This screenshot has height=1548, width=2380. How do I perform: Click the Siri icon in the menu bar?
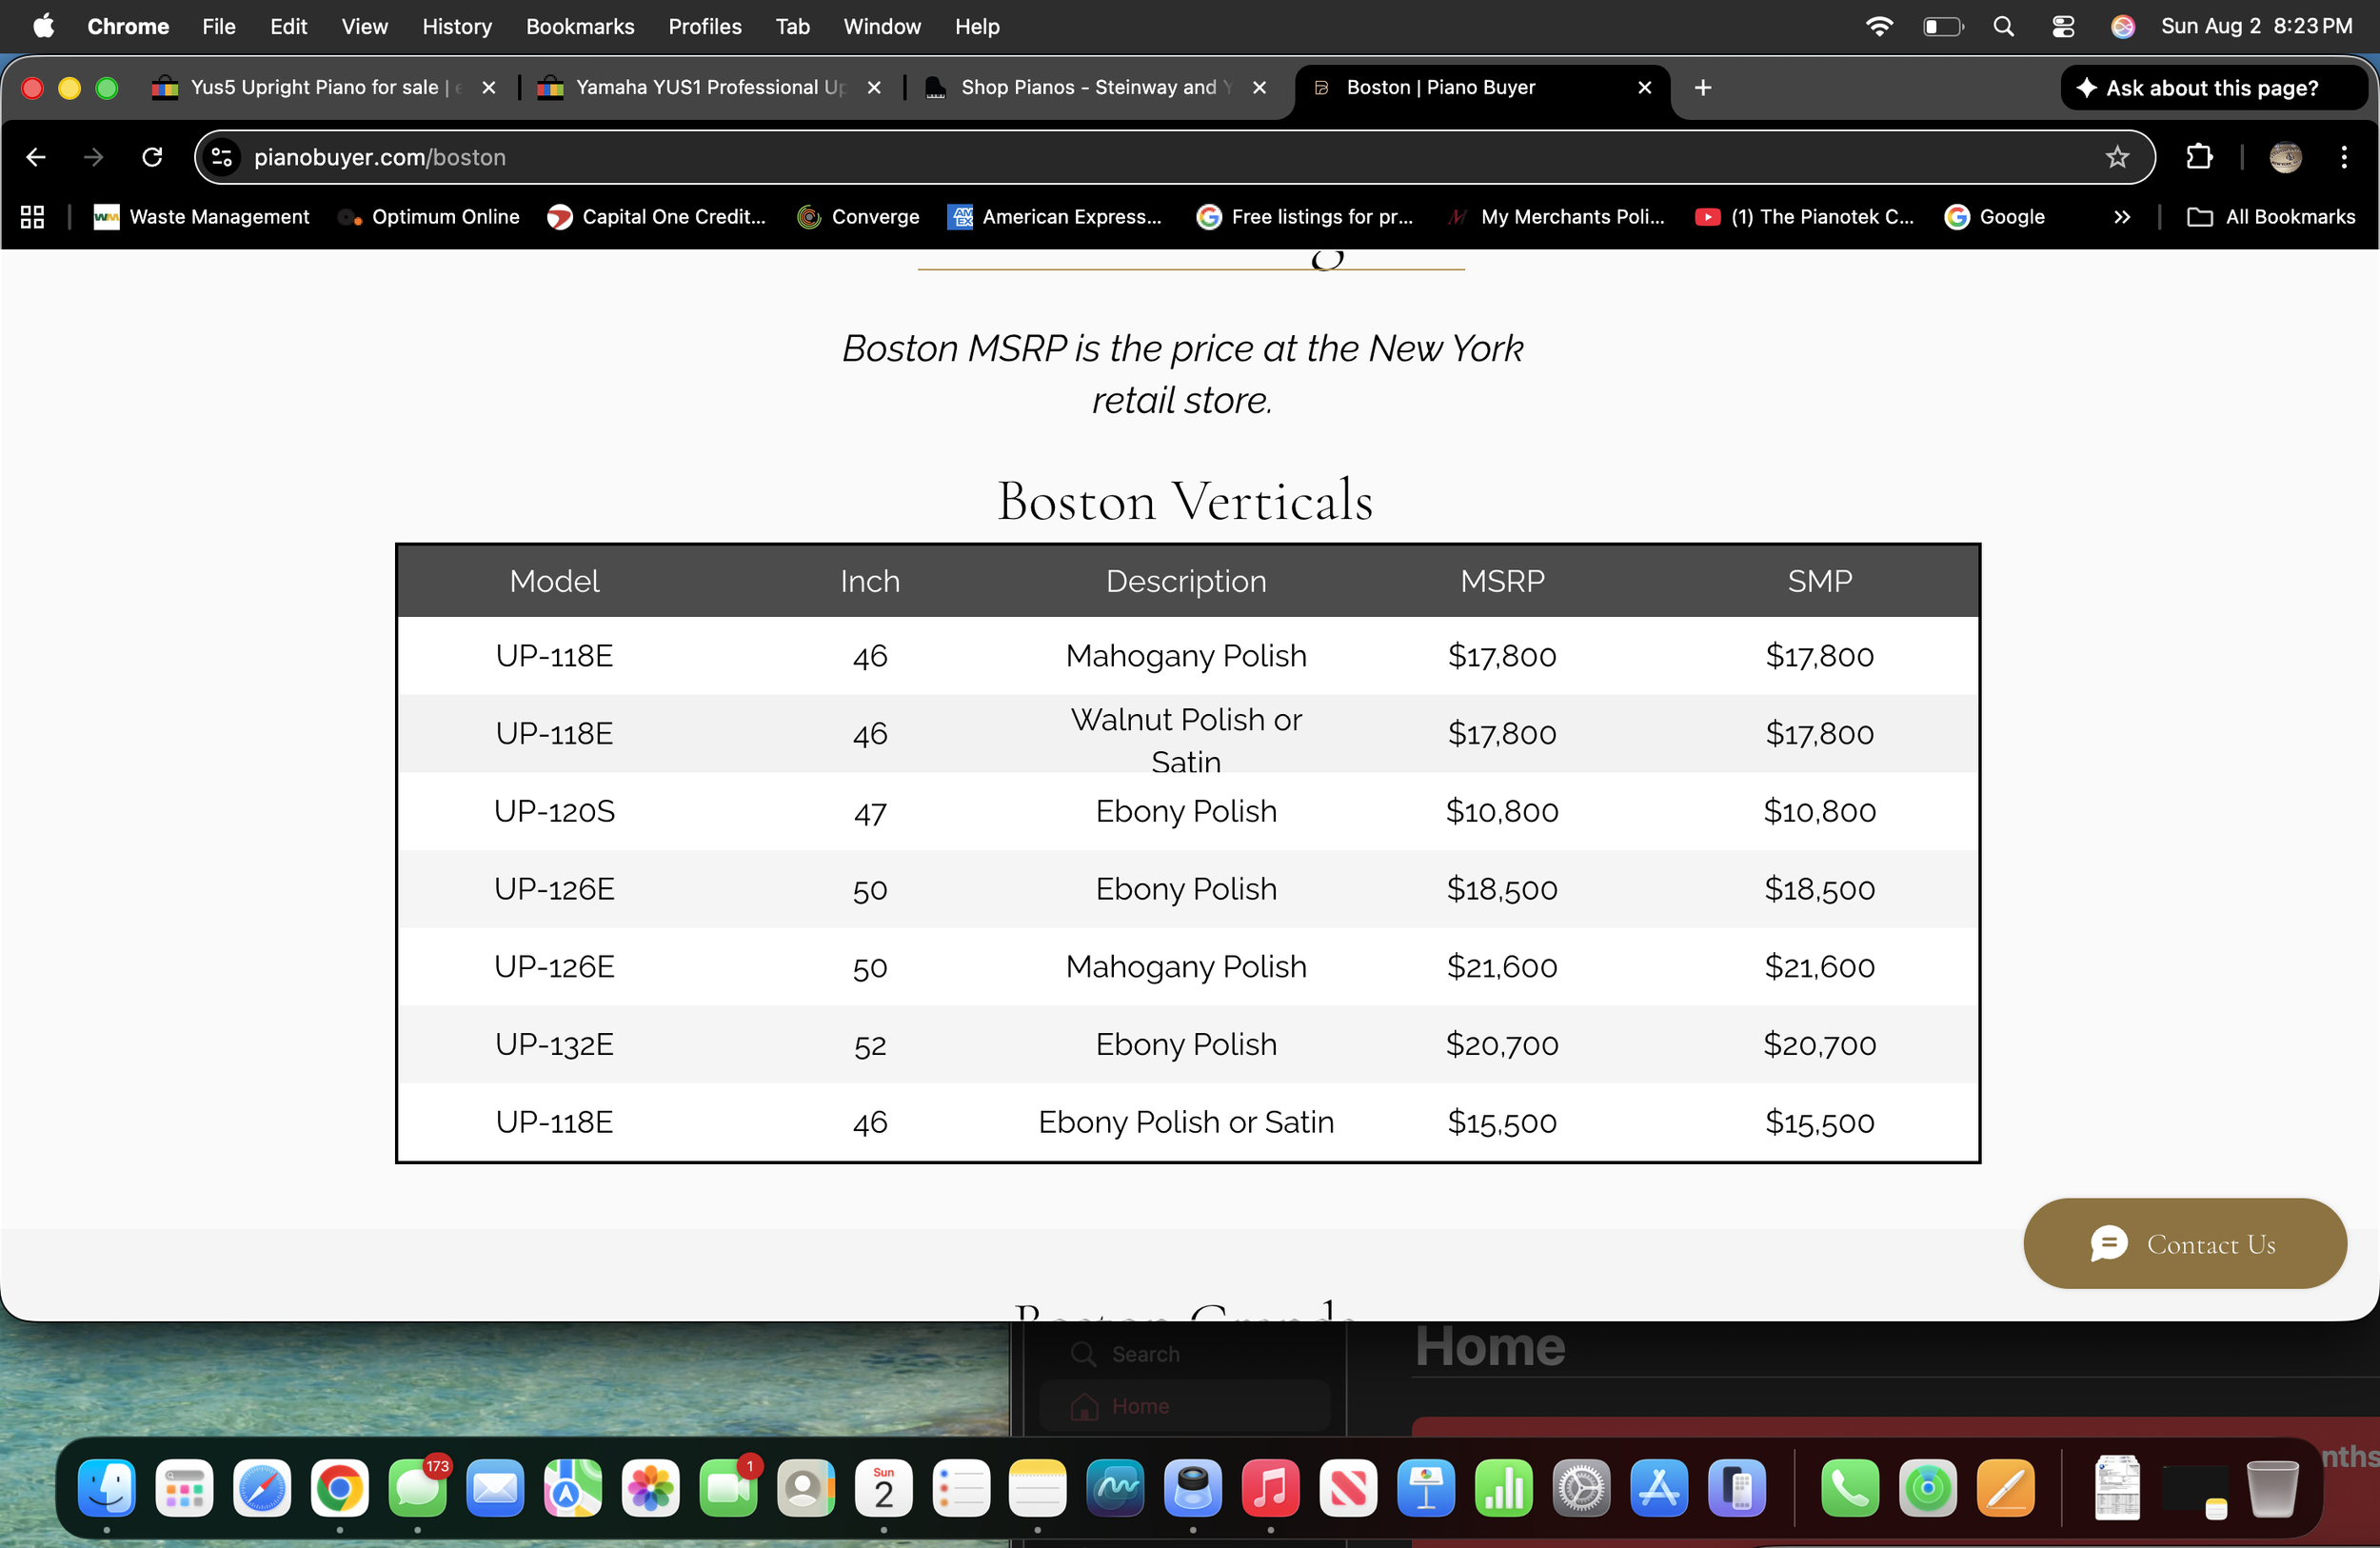click(2122, 26)
